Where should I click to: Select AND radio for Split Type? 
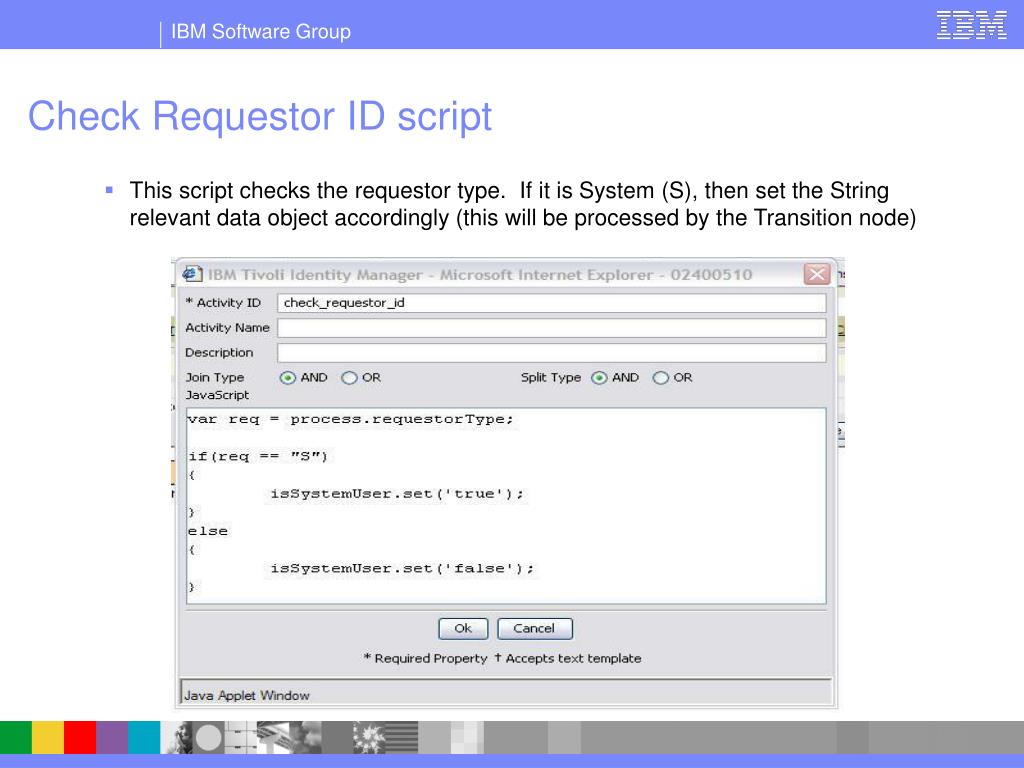click(x=600, y=378)
